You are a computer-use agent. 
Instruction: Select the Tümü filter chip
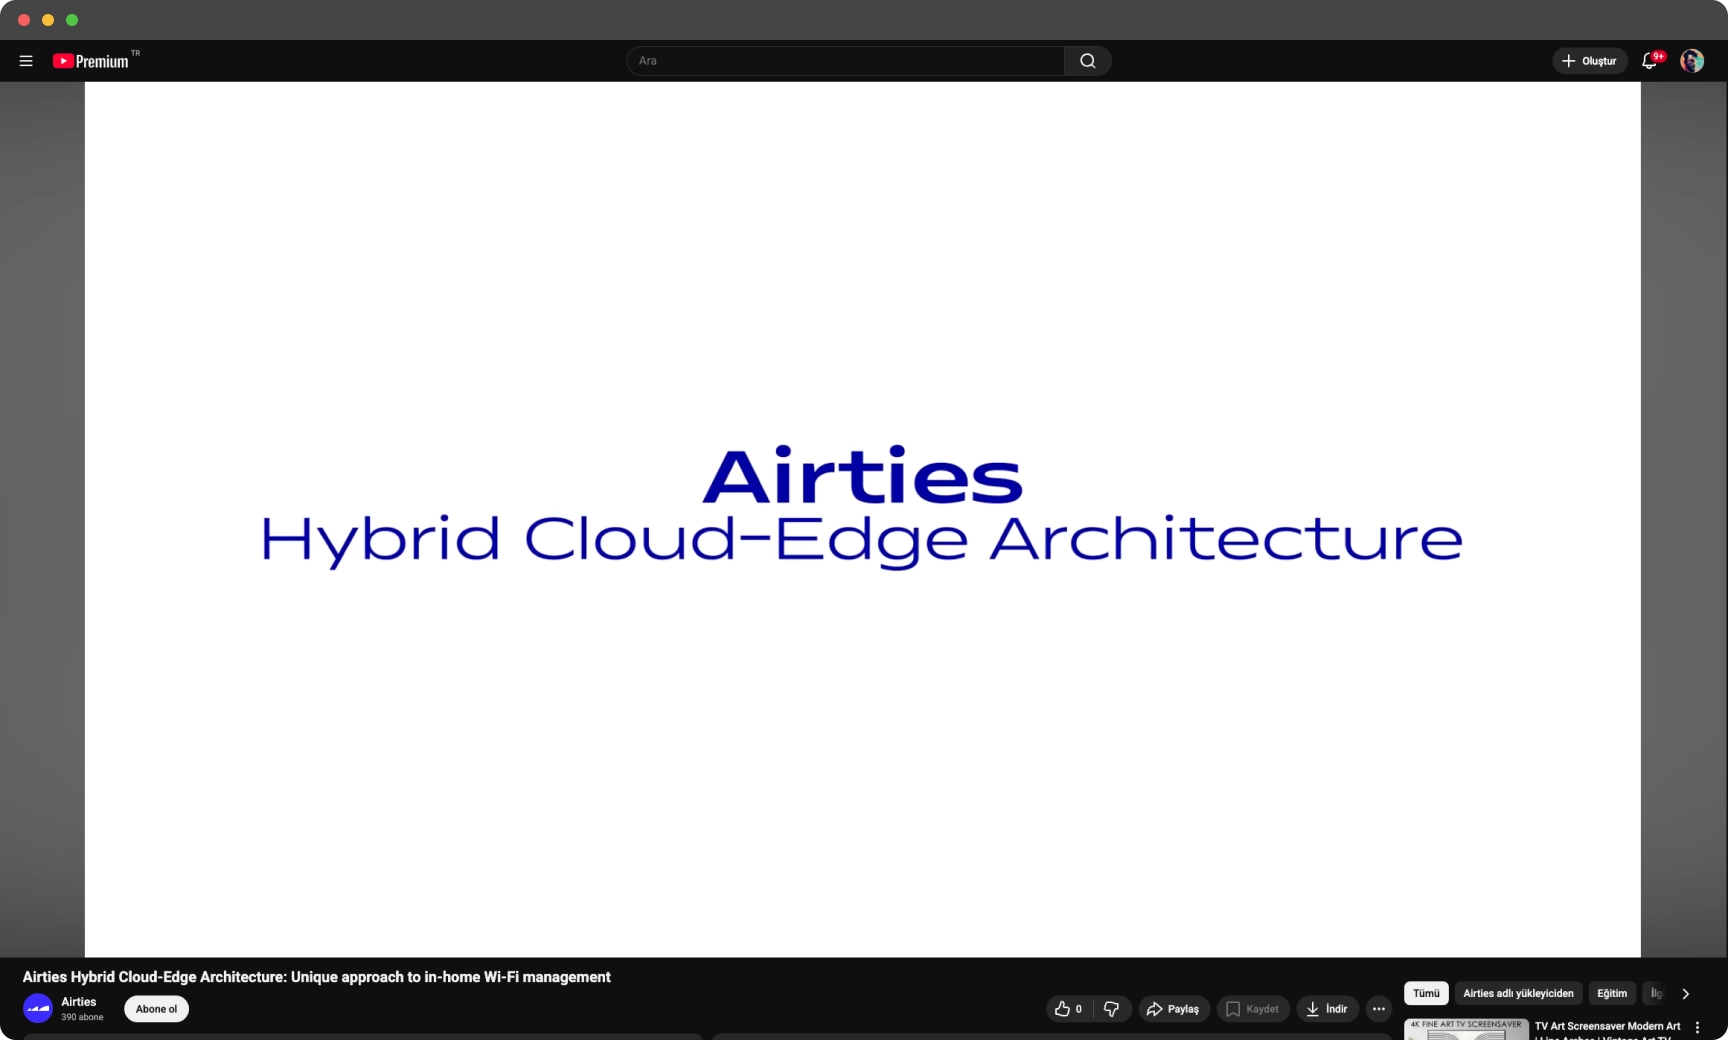(1426, 993)
